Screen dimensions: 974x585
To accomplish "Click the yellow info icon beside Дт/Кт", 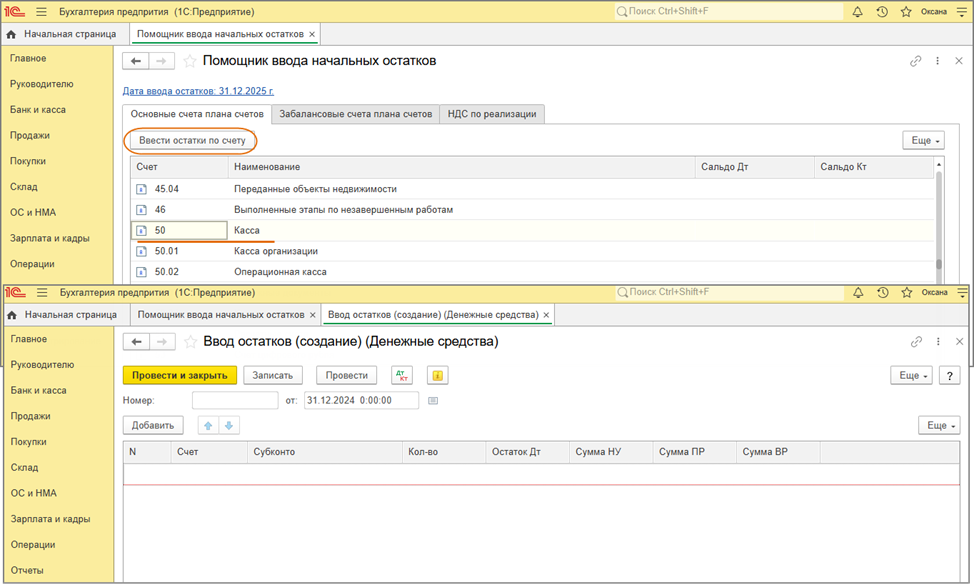I will 437,375.
